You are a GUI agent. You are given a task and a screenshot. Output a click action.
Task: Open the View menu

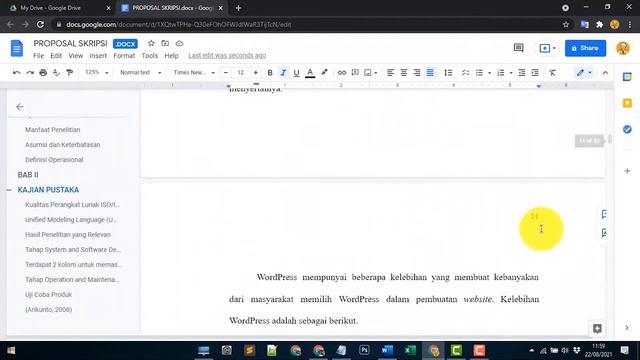(x=76, y=56)
